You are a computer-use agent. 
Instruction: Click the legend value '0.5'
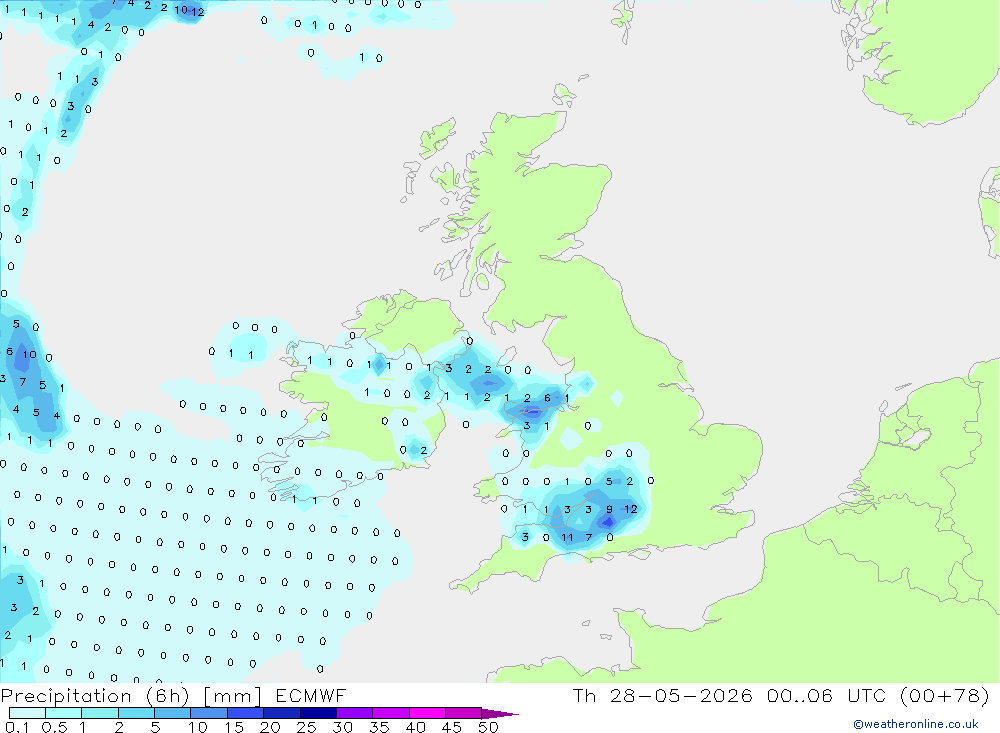pyautogui.click(x=54, y=727)
